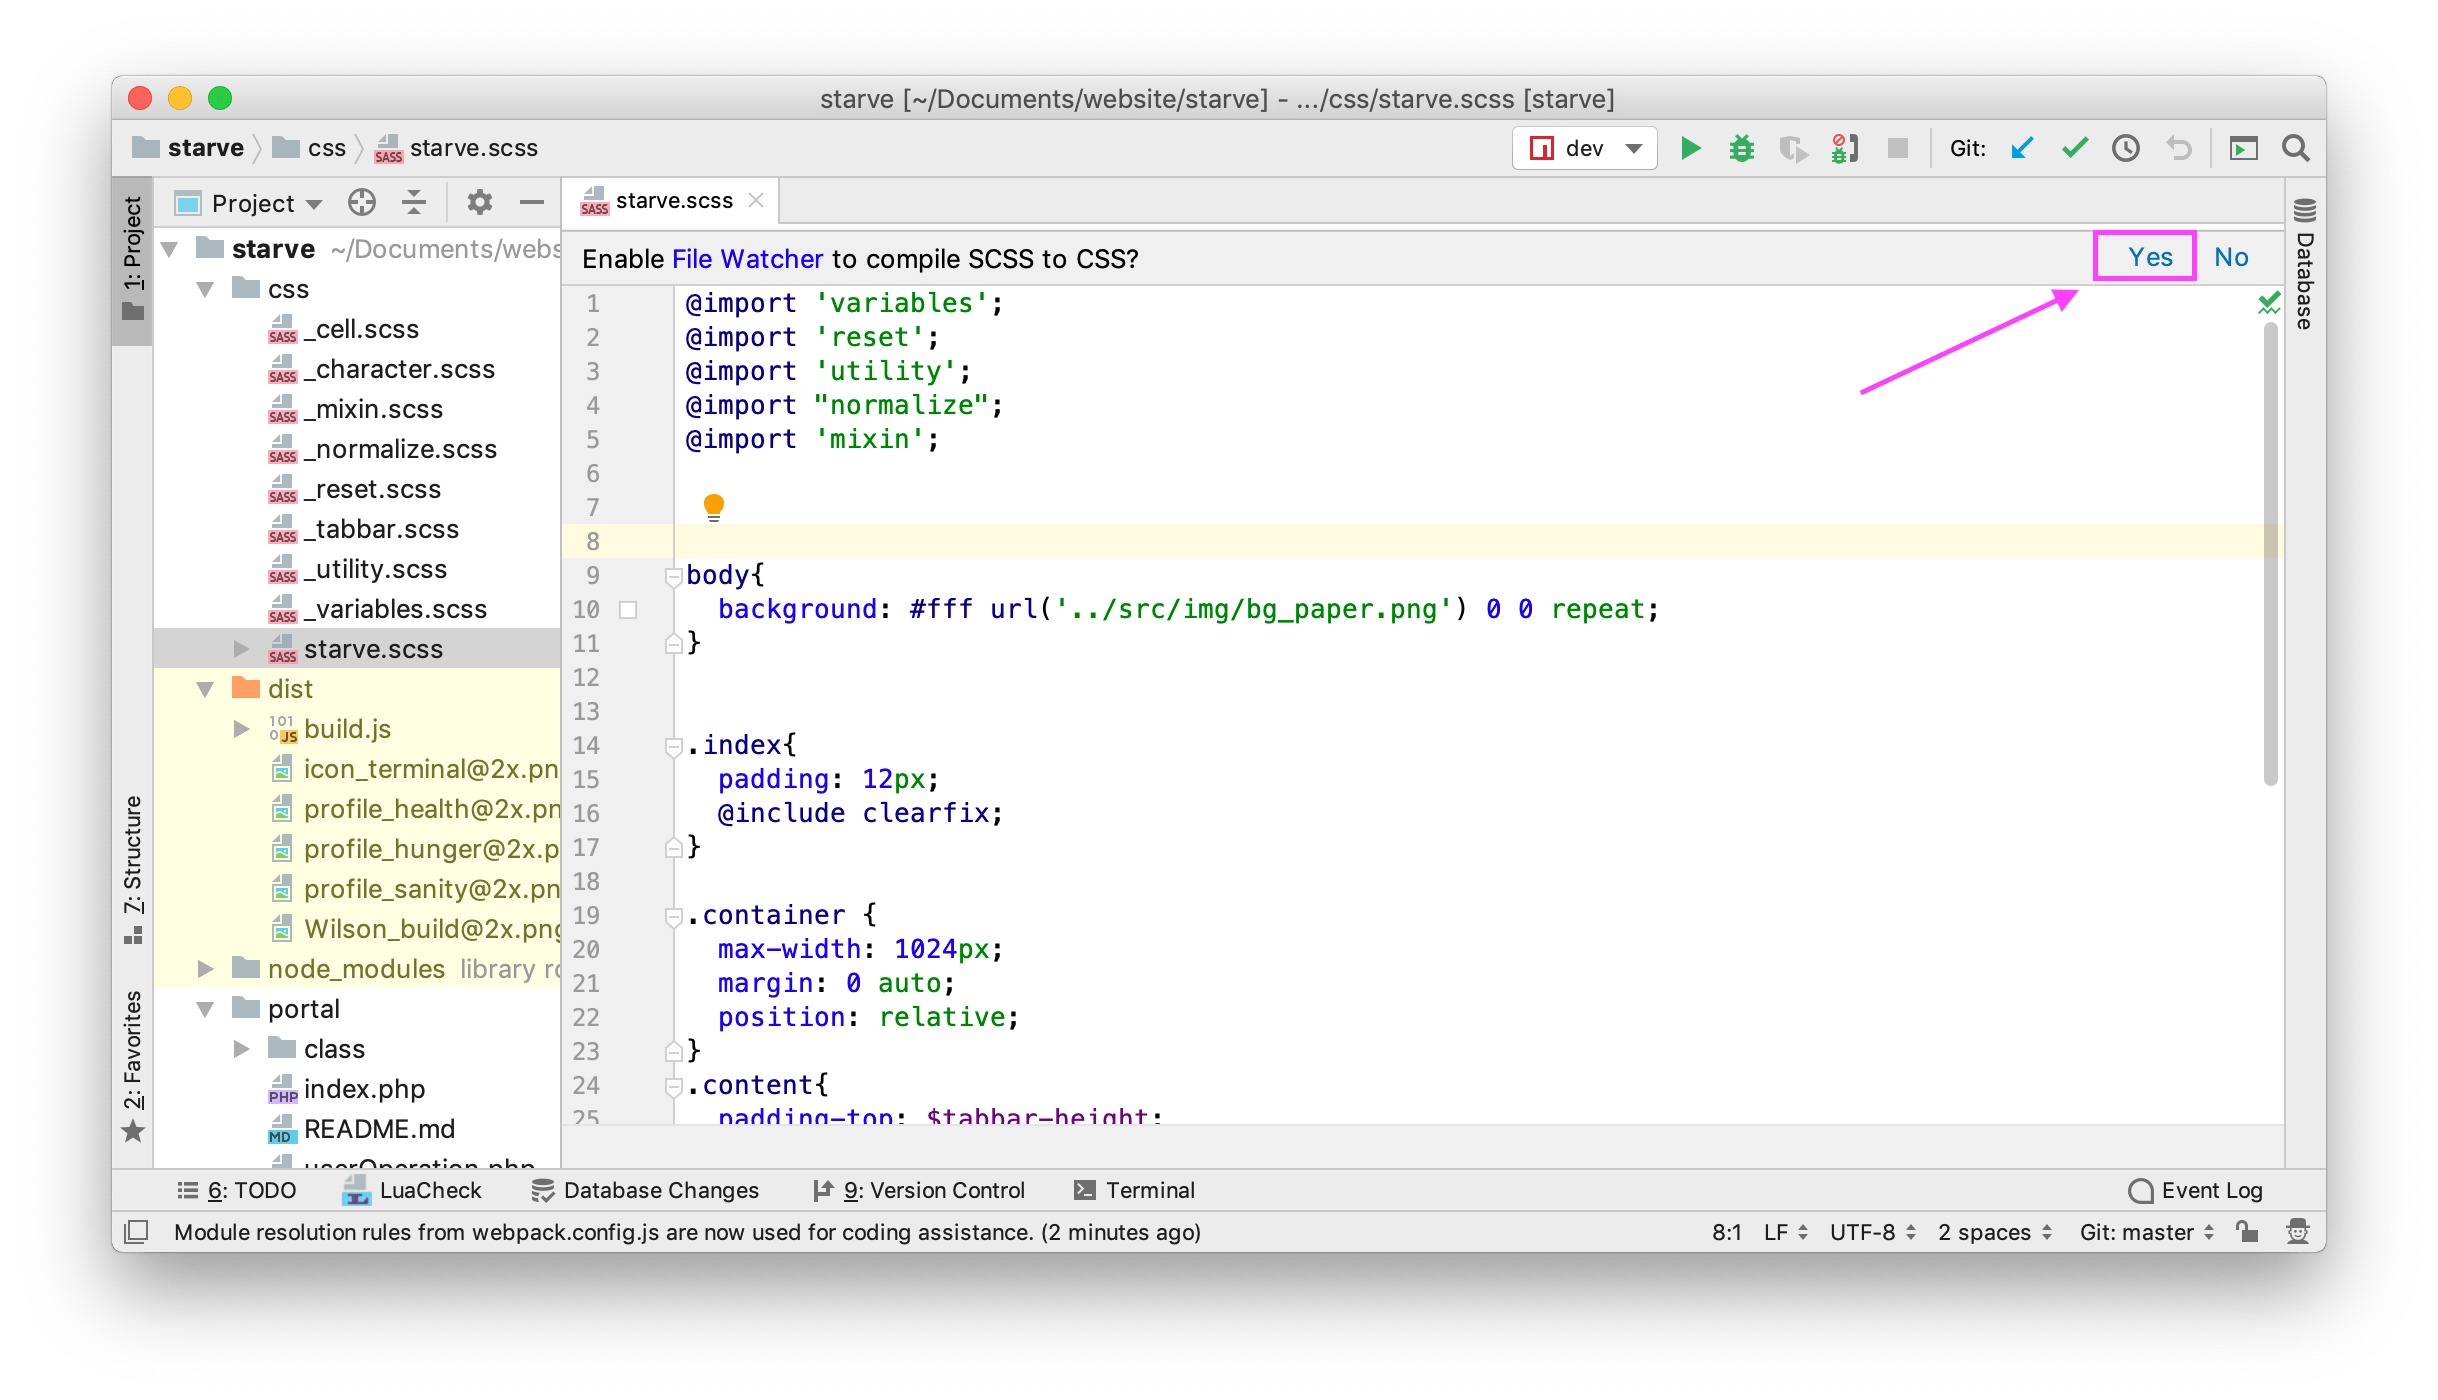Screen dimensions: 2438x1400
Task: Toggle read-only lock icon in status bar
Action: point(2247,1231)
